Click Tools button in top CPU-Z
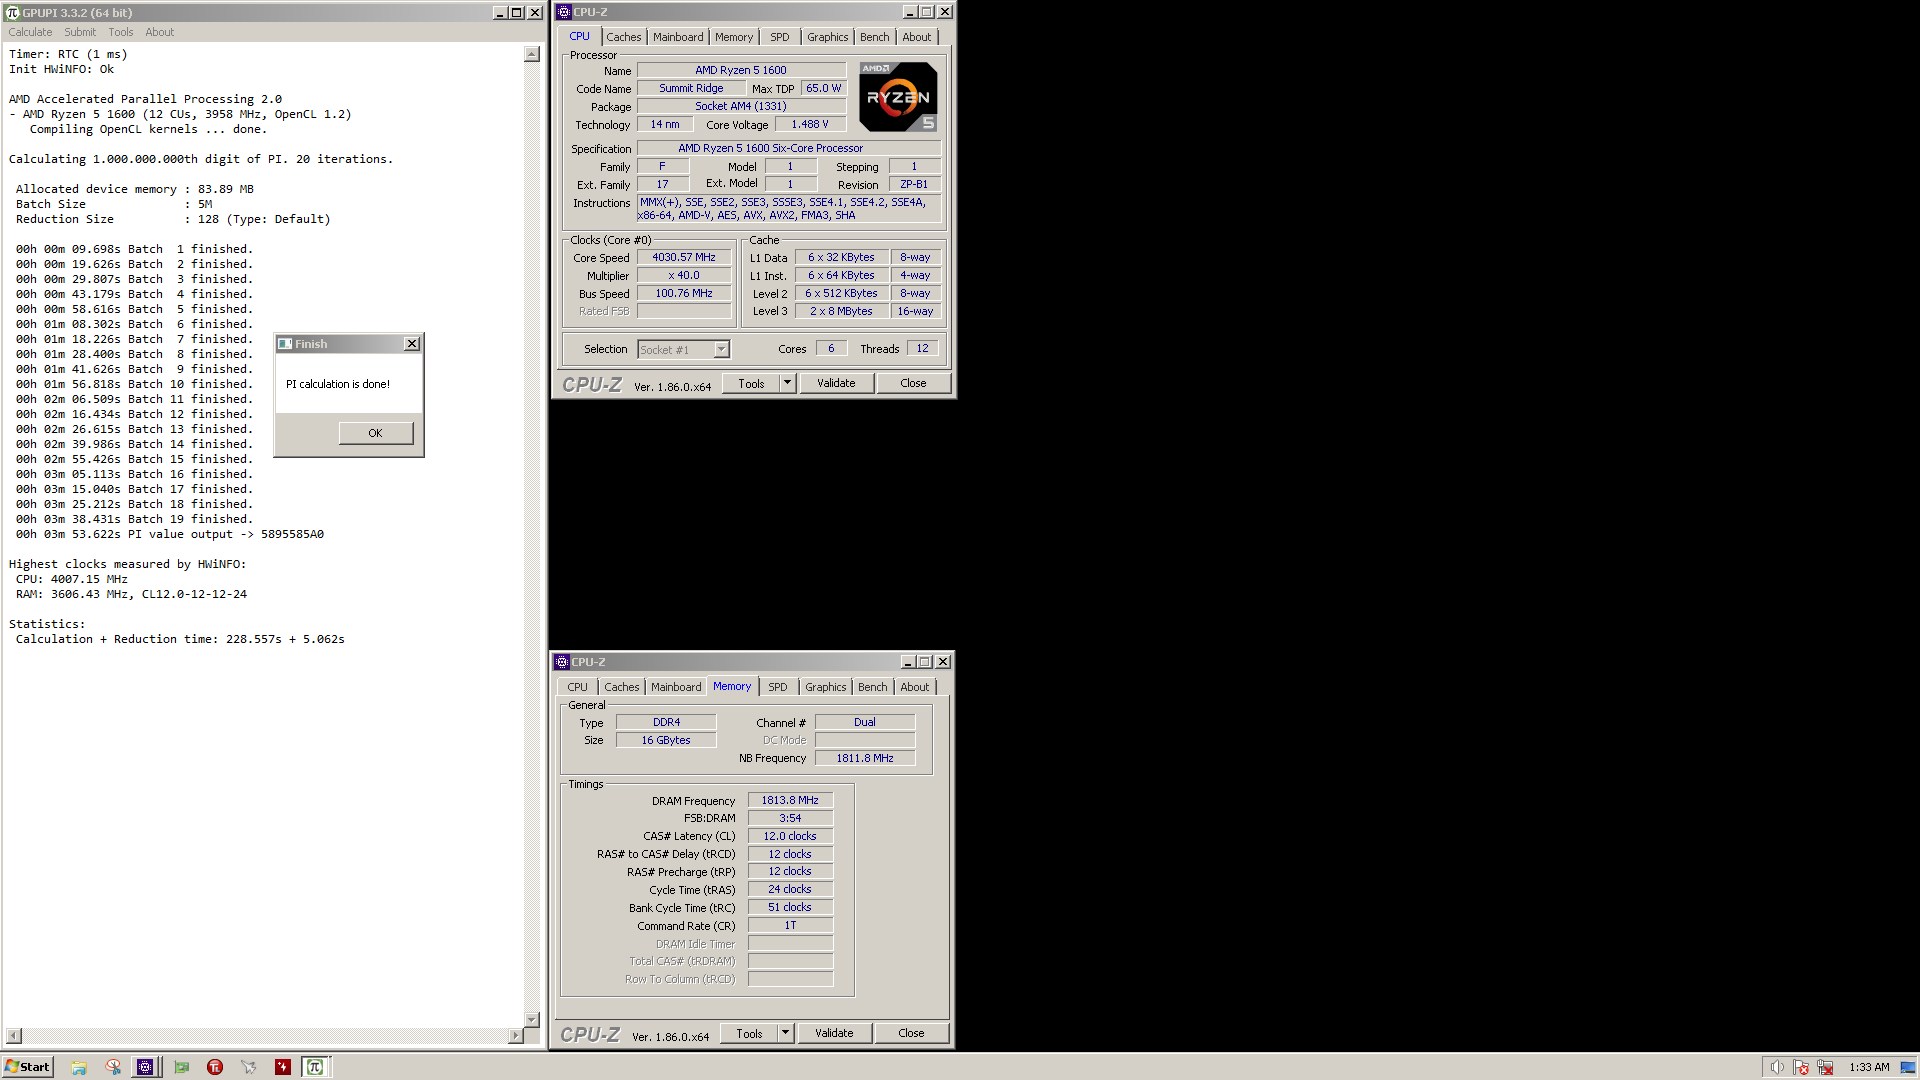The image size is (1920, 1080). pos(751,383)
